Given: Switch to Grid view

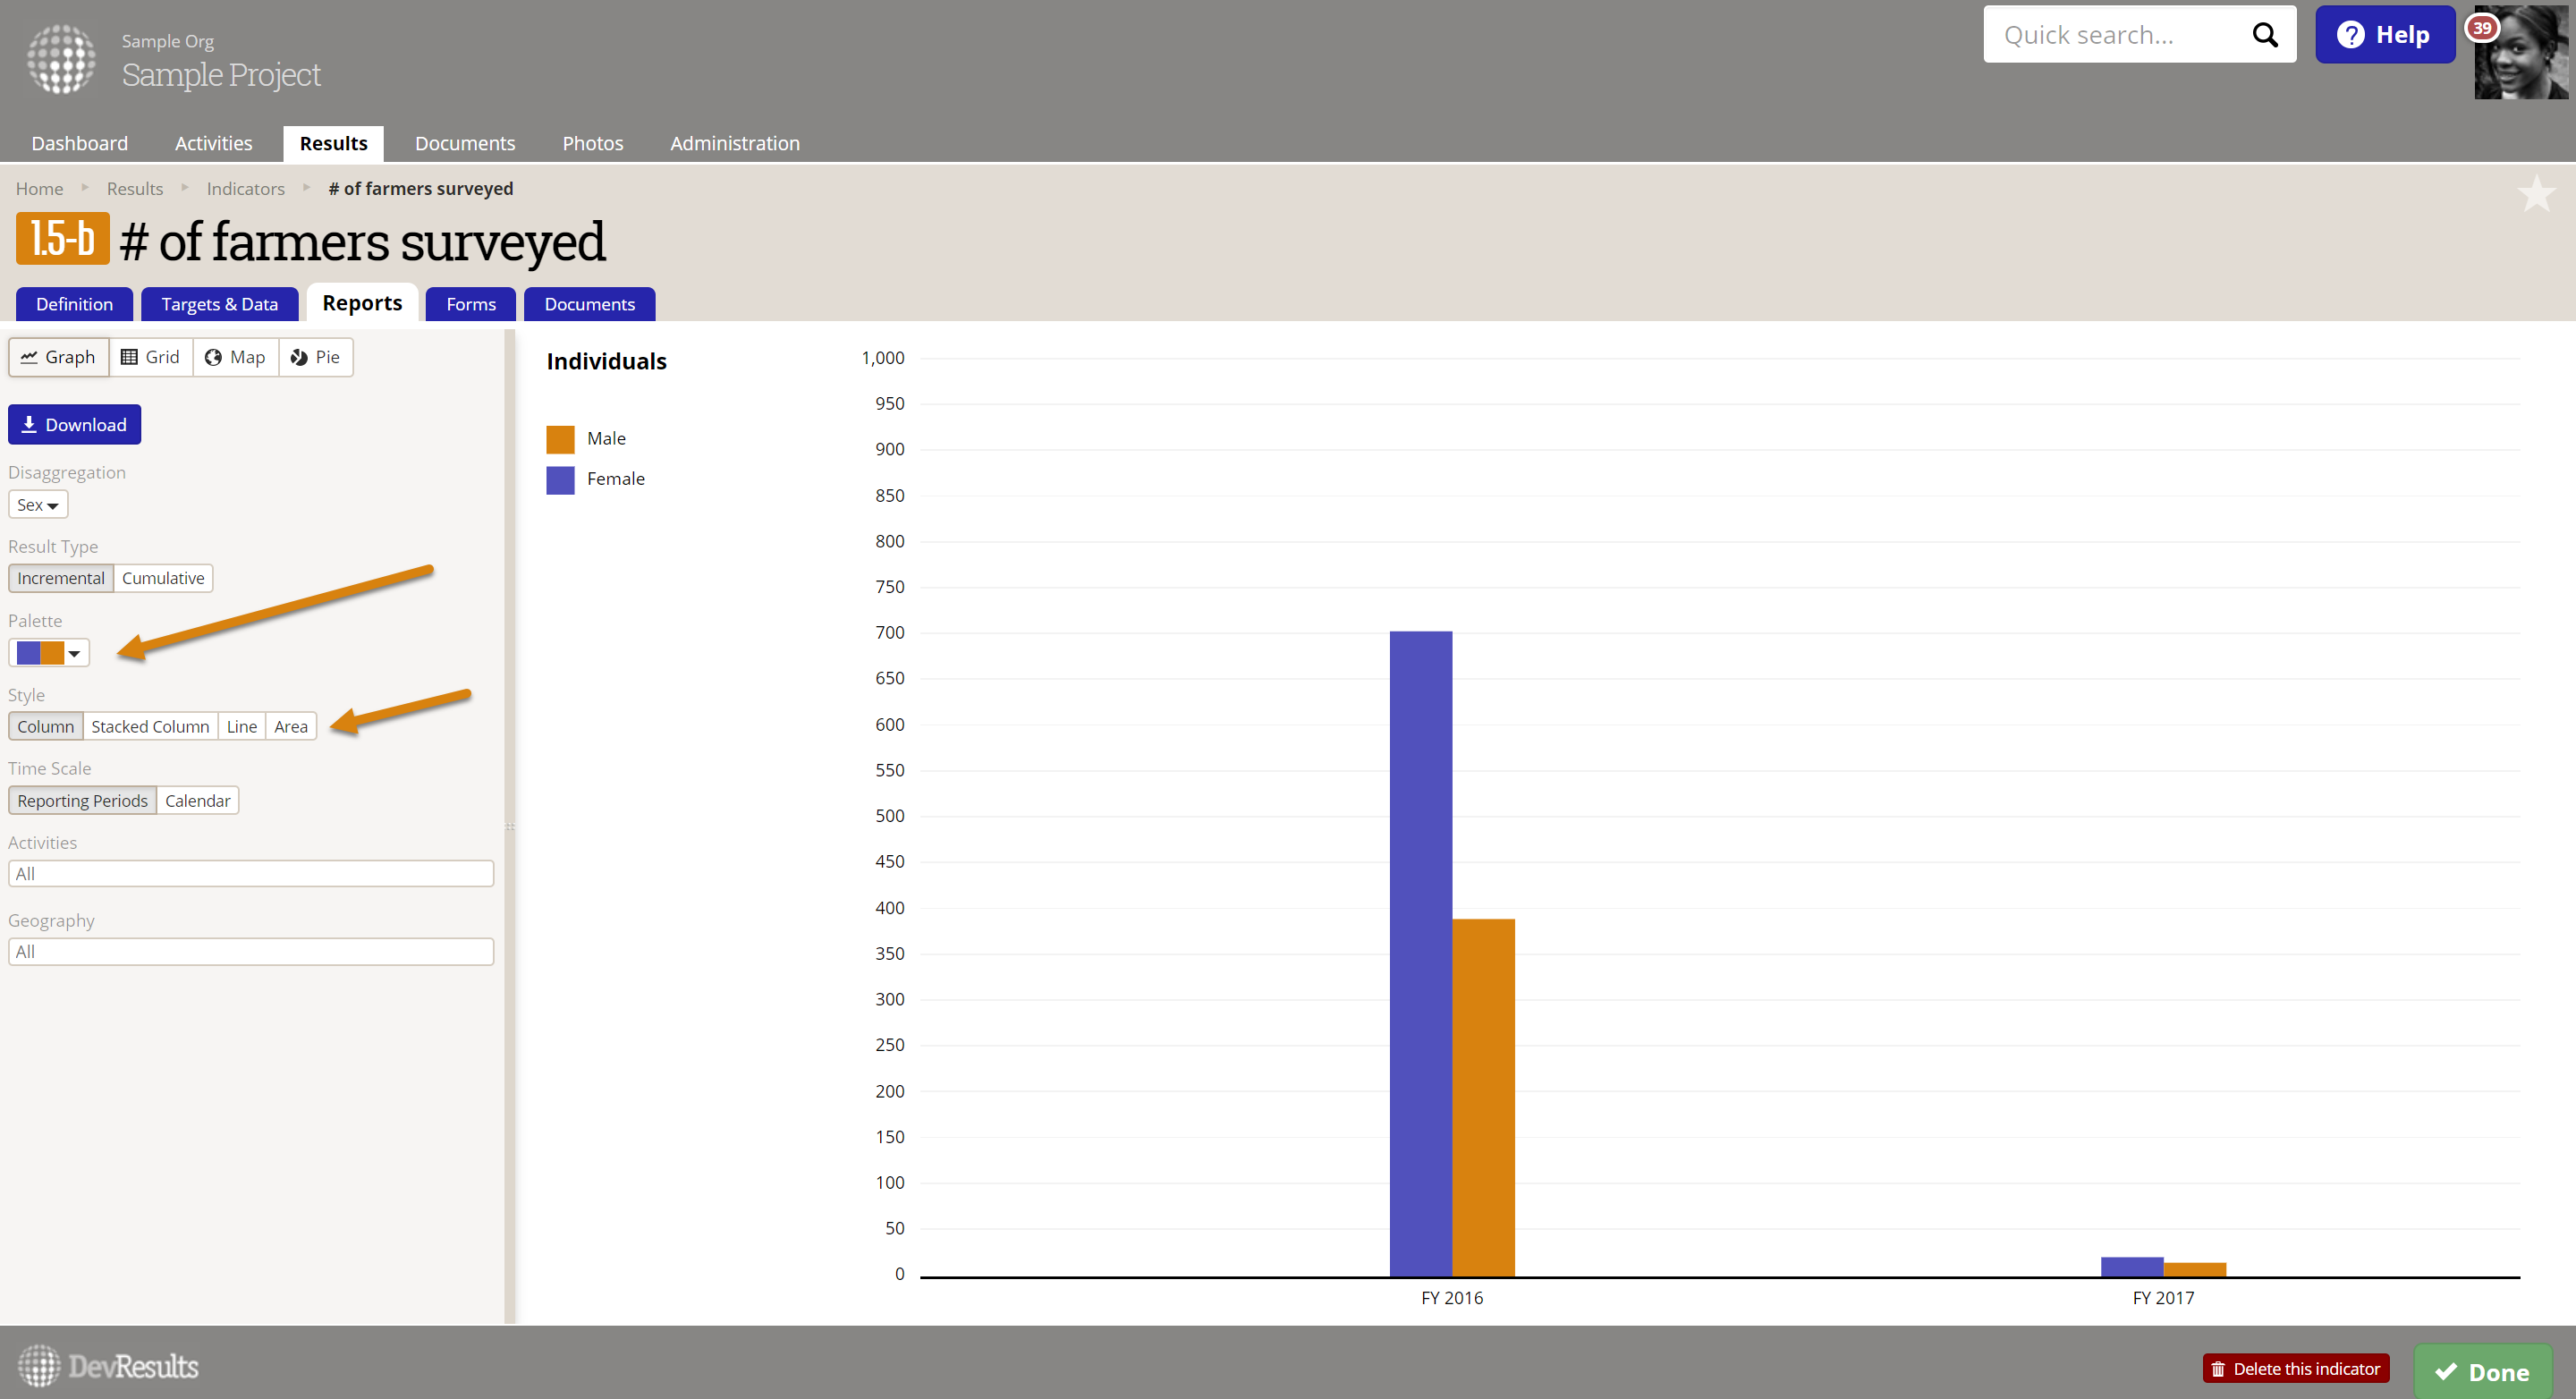Looking at the screenshot, I should point(150,357).
